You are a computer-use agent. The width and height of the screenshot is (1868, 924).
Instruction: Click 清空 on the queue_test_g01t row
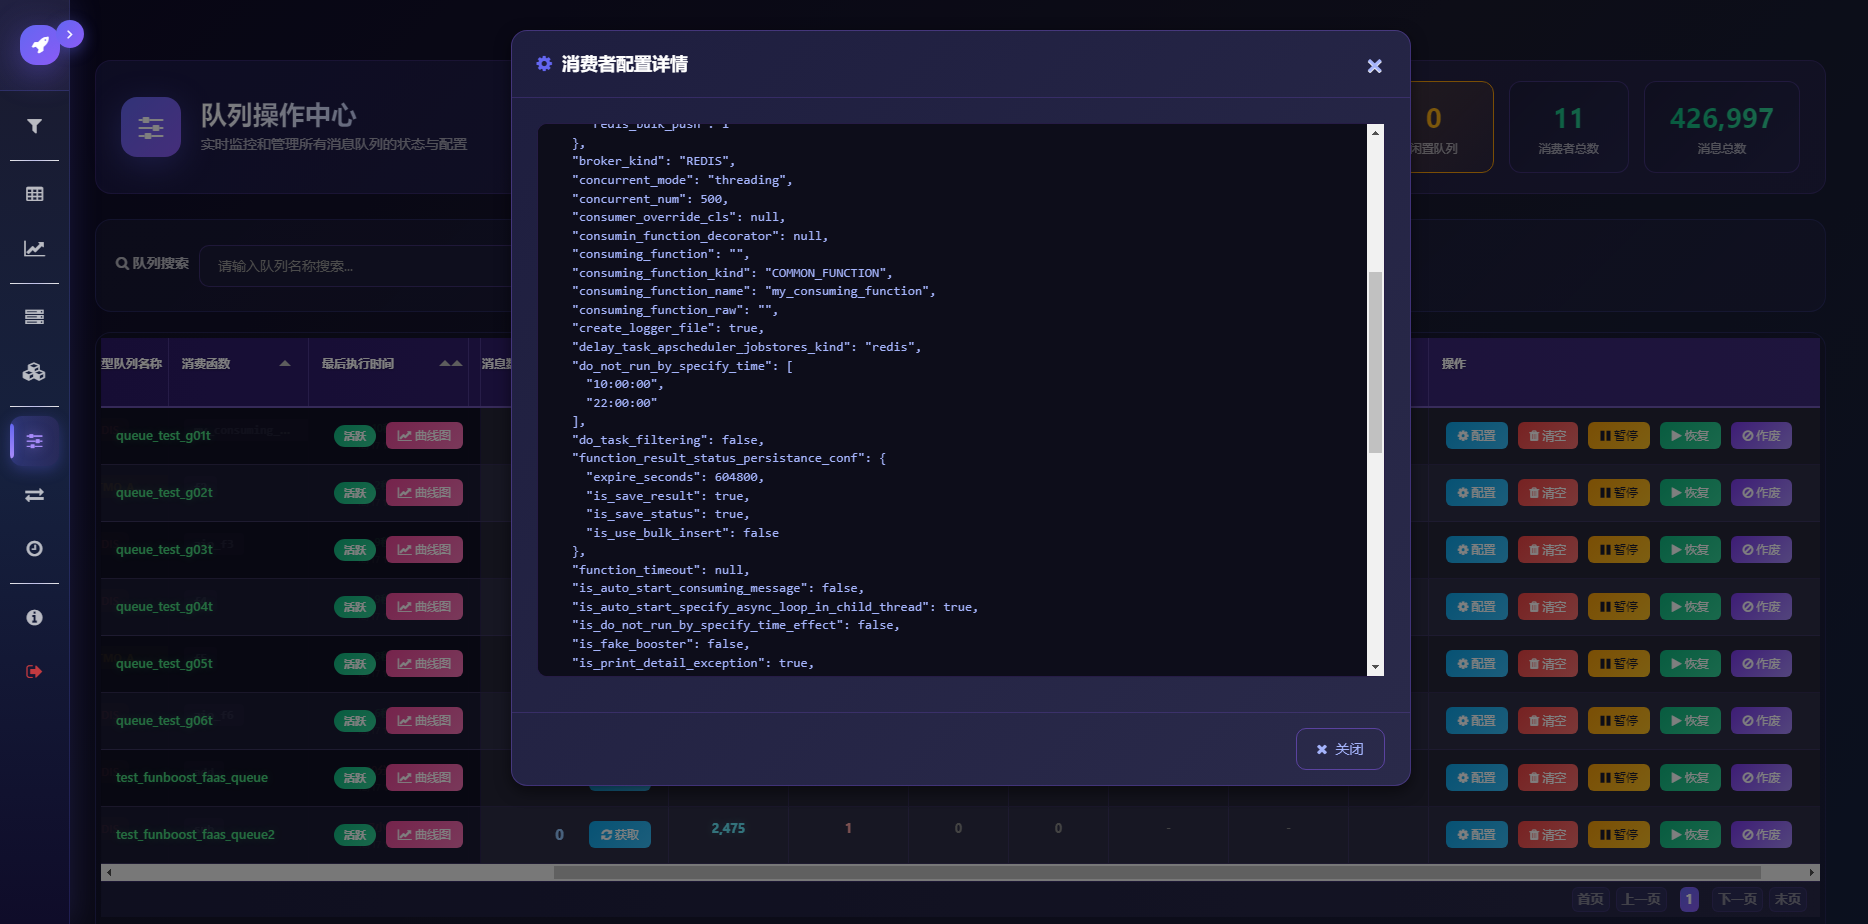click(x=1548, y=436)
